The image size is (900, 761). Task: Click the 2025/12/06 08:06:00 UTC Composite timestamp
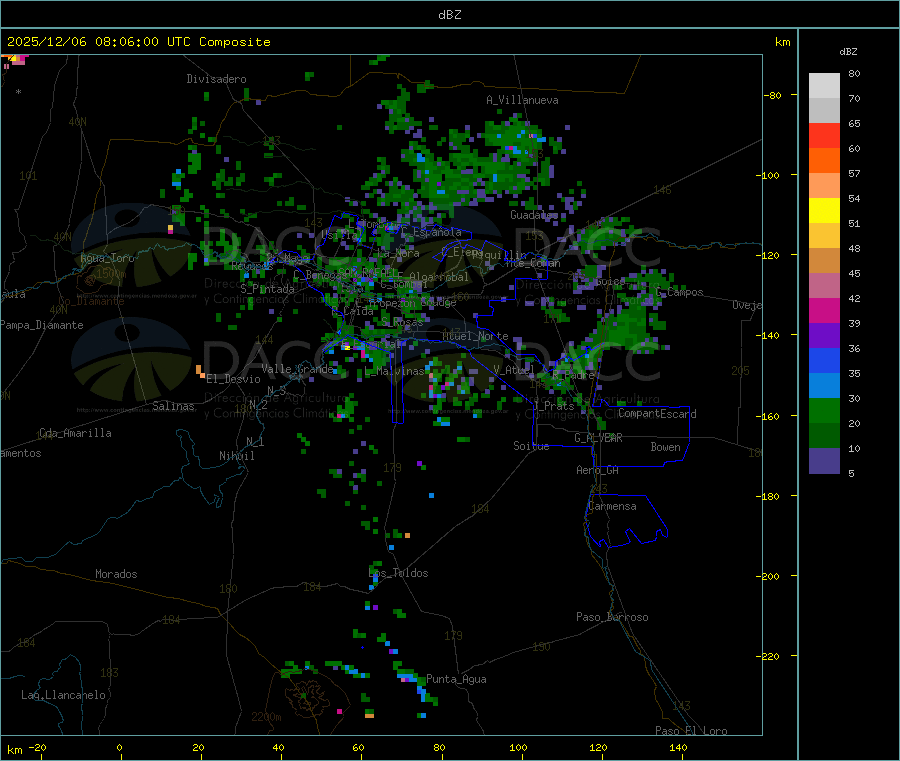pyautogui.click(x=138, y=42)
